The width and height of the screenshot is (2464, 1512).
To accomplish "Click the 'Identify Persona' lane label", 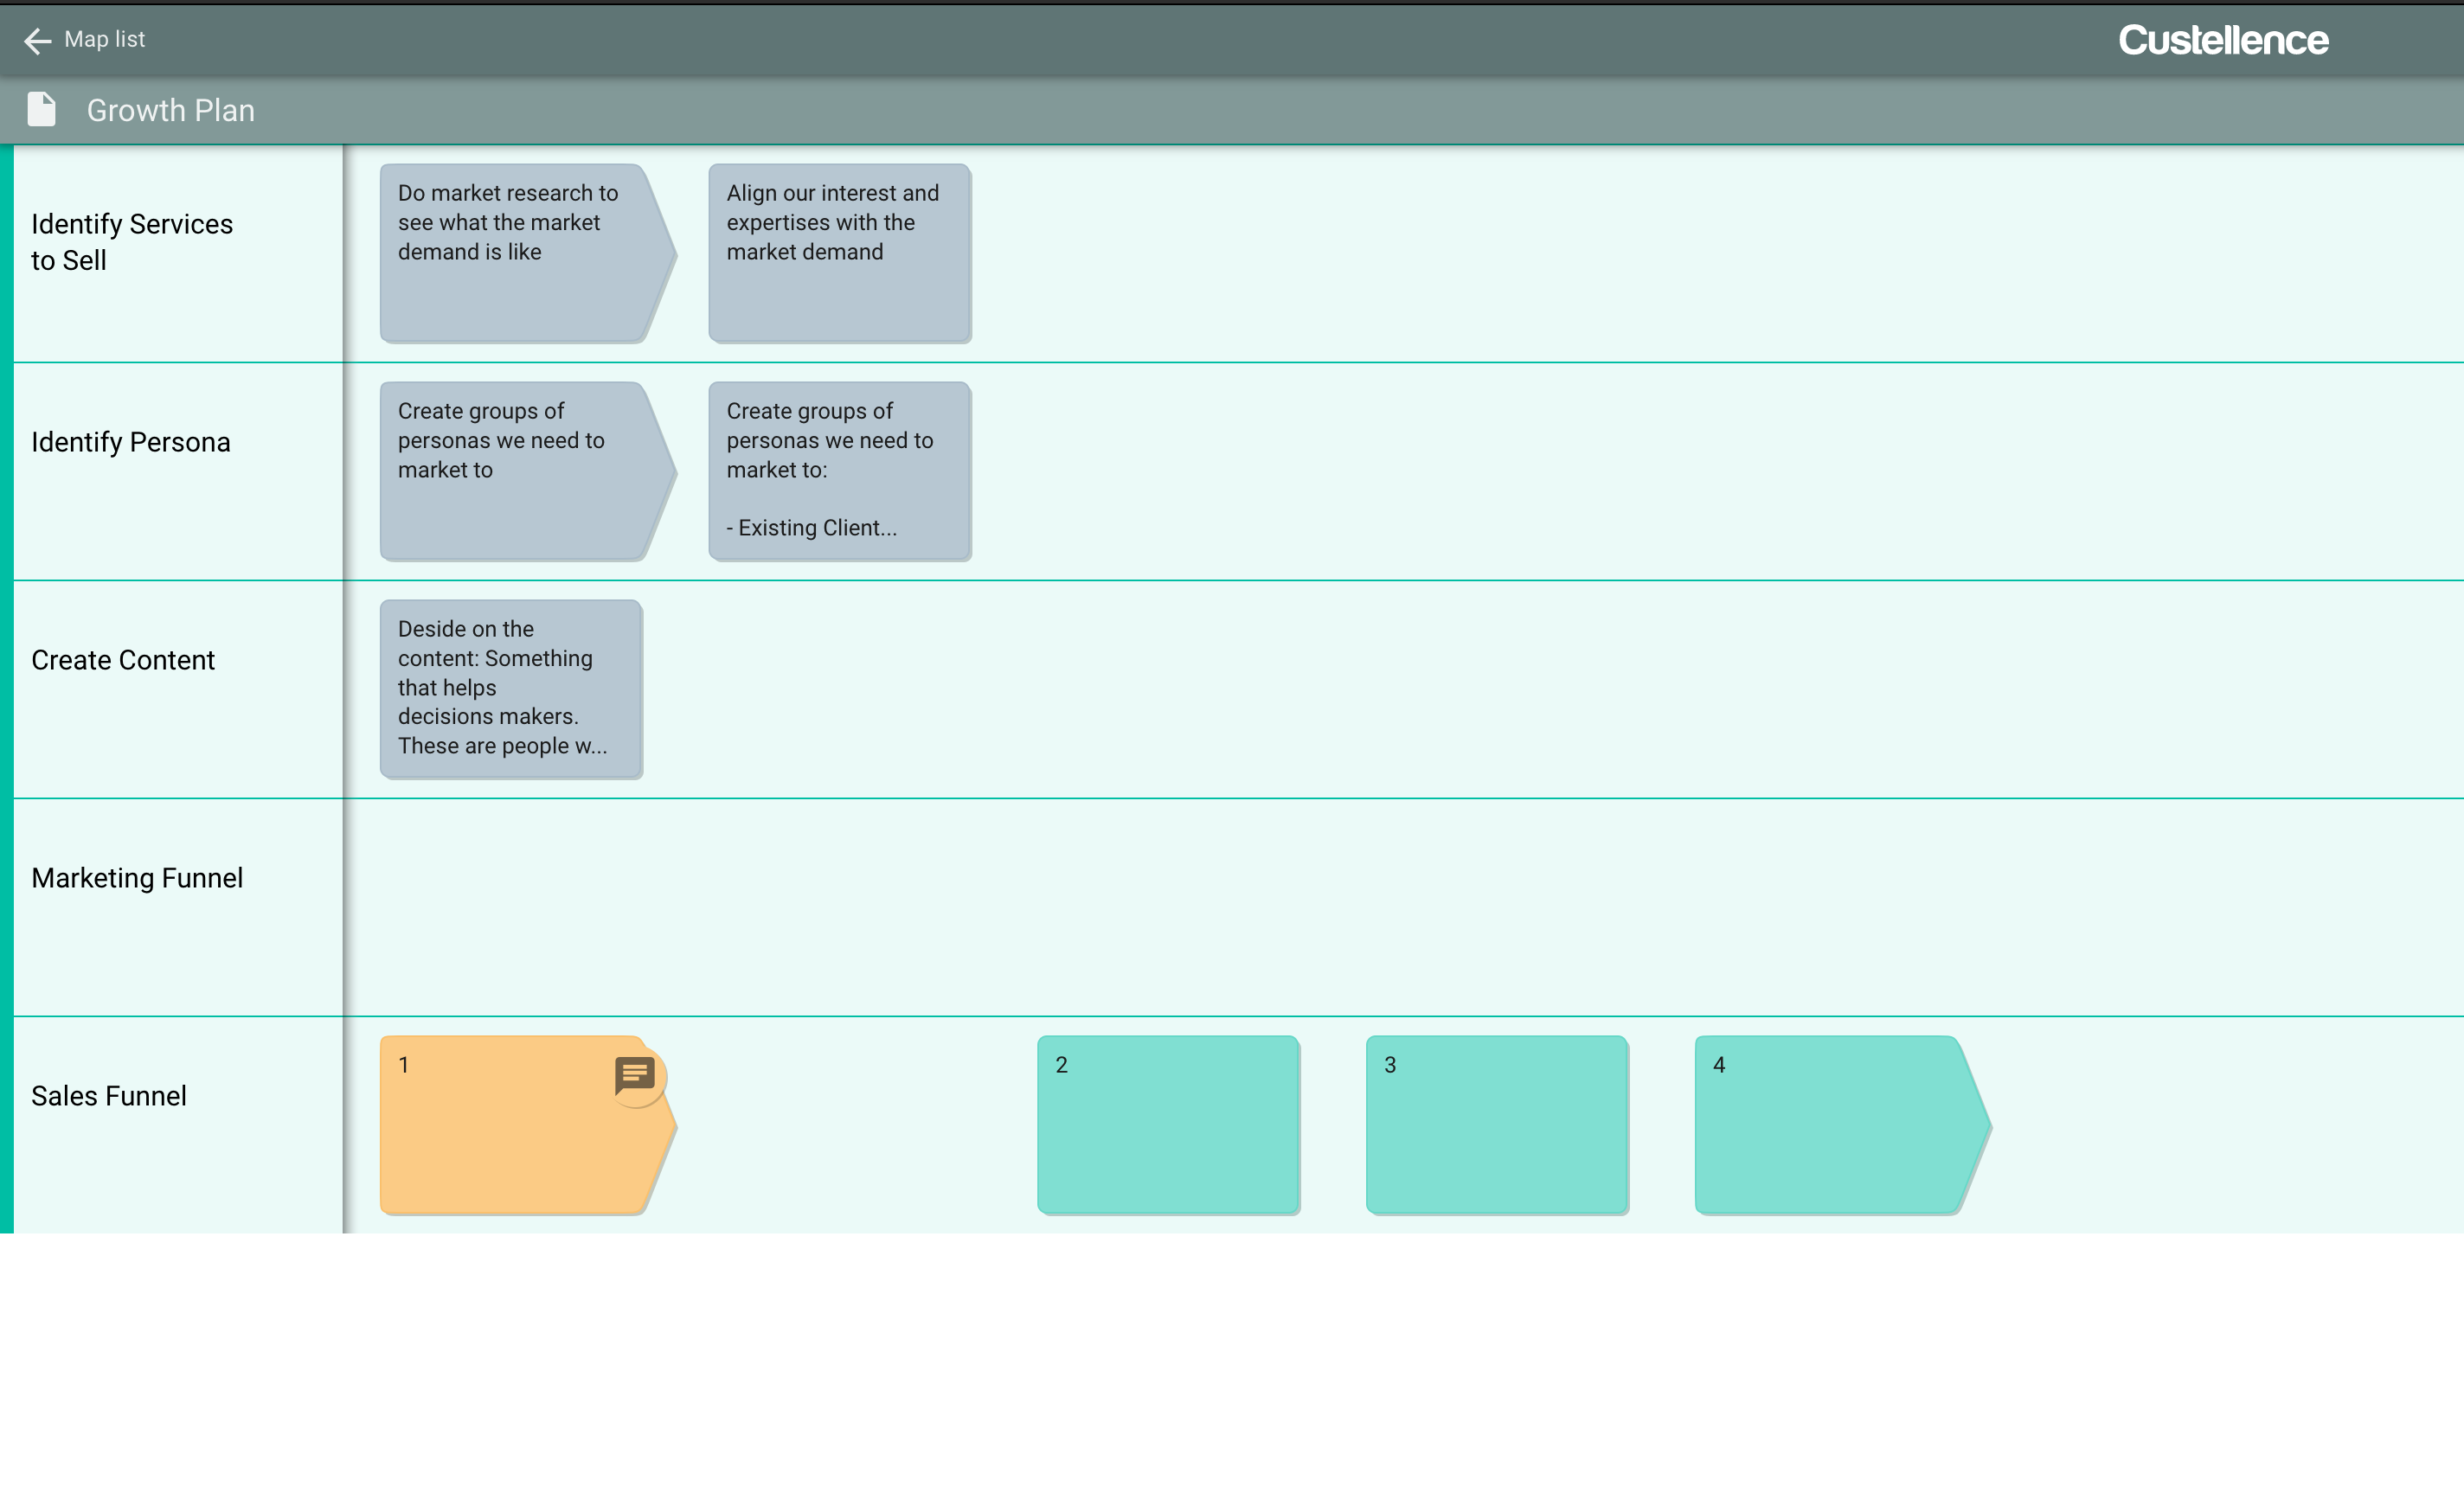I will (131, 442).
